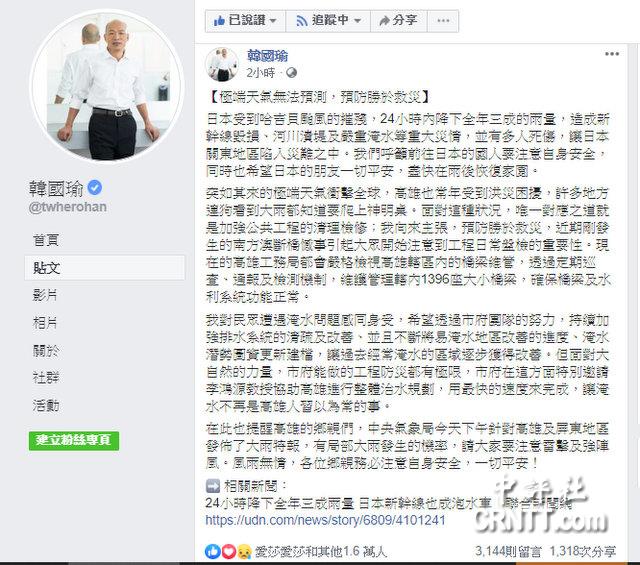The height and width of the screenshot is (565, 640).
Task: Click the blue verified badge by the page name
Action: pyautogui.click(x=95, y=188)
